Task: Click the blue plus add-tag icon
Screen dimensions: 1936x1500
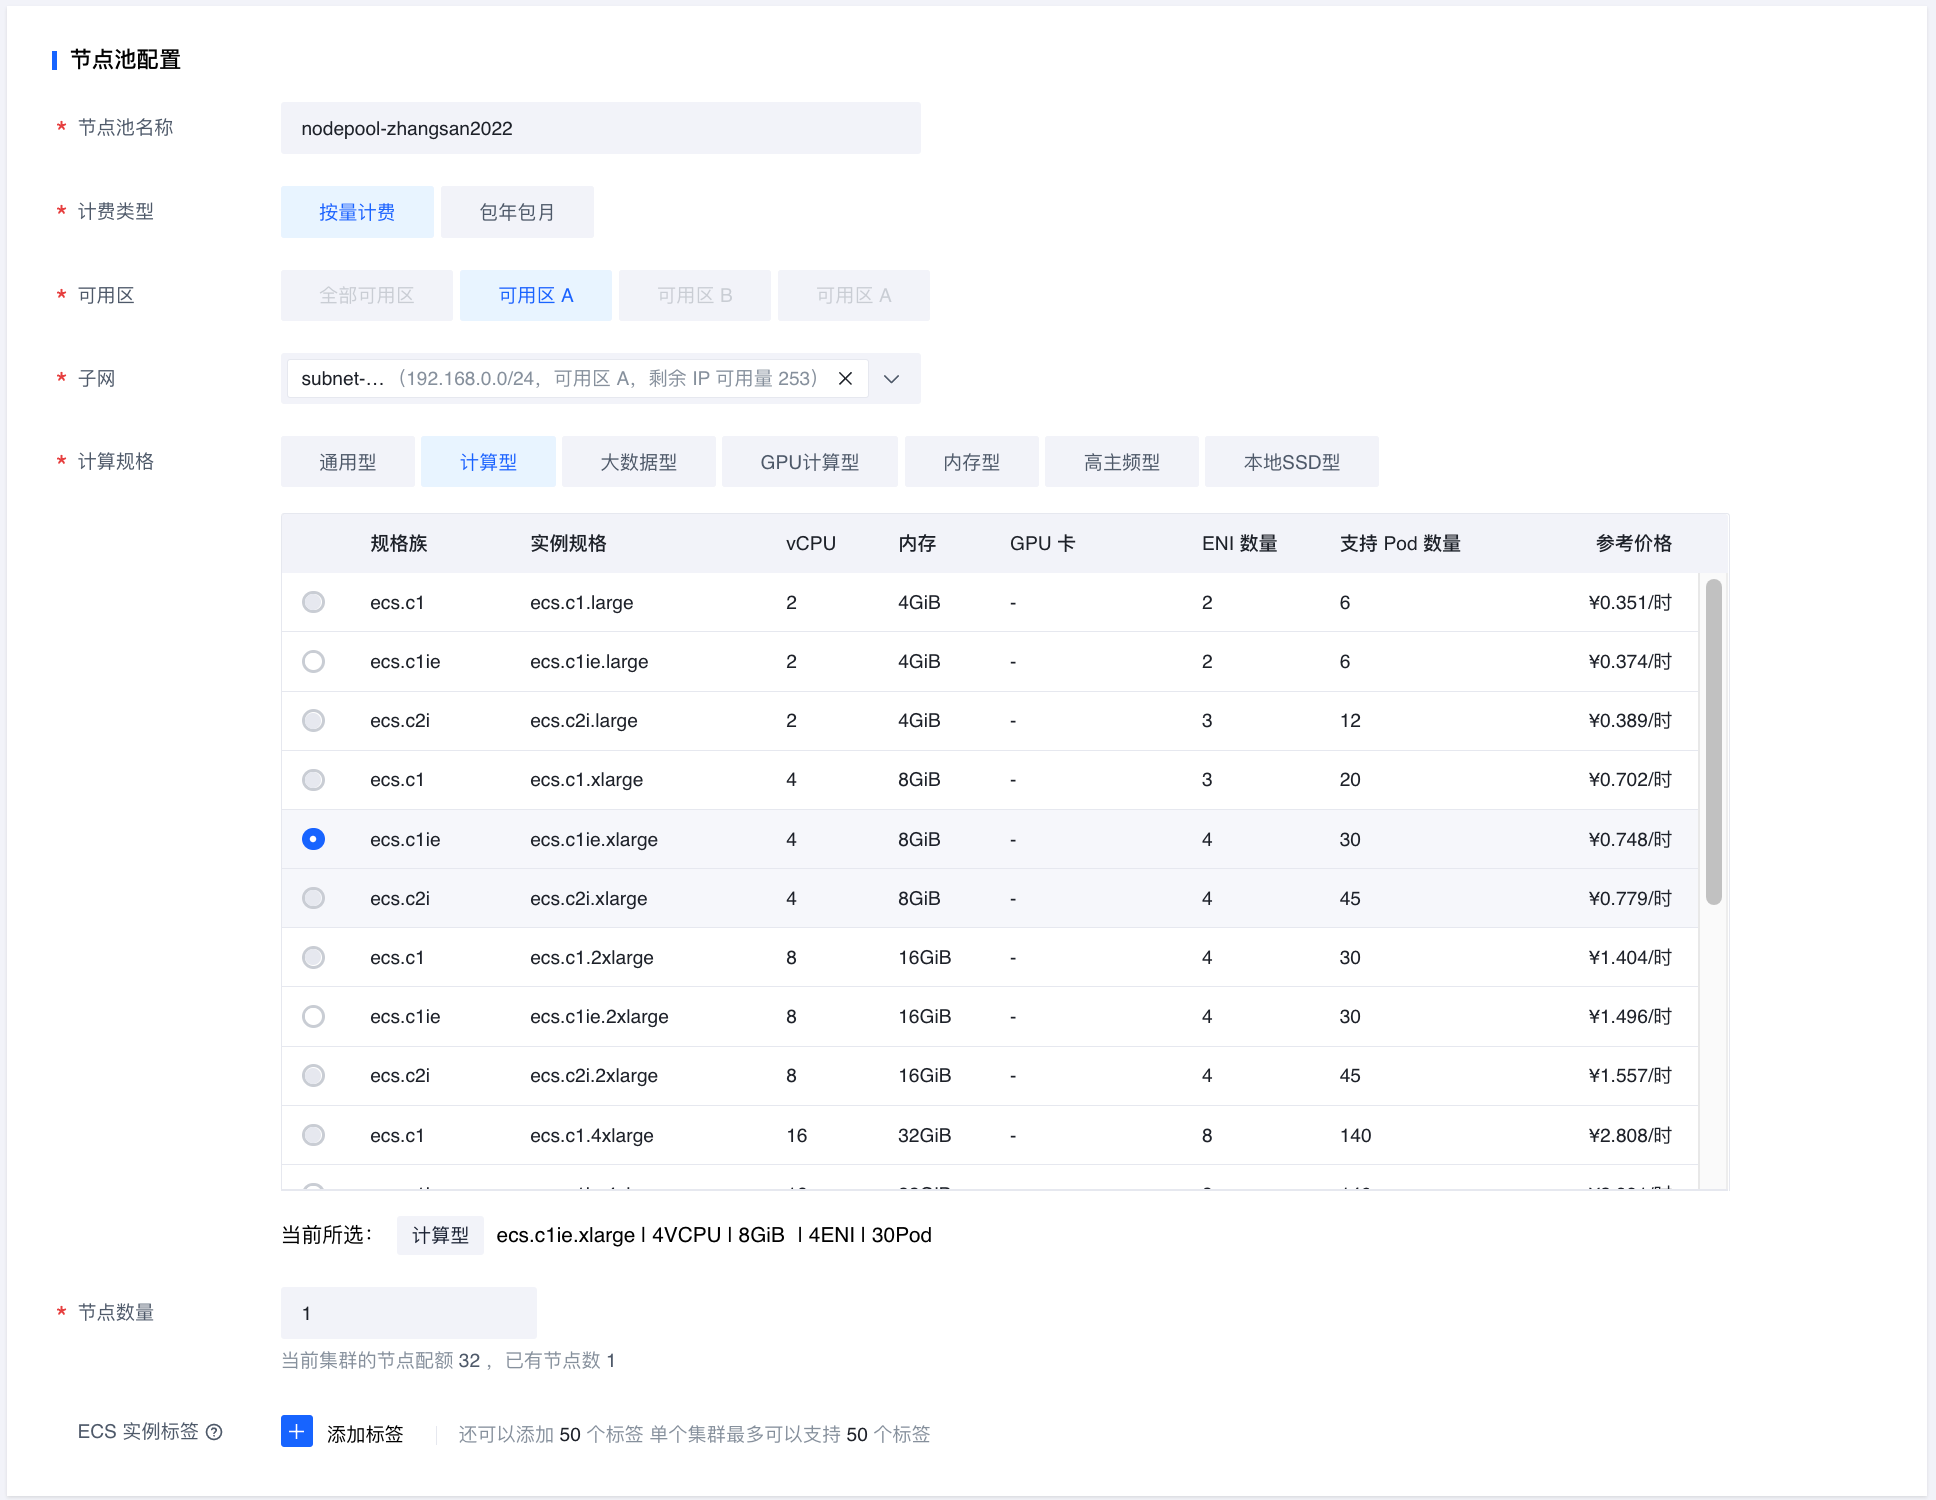Action: (x=296, y=1432)
